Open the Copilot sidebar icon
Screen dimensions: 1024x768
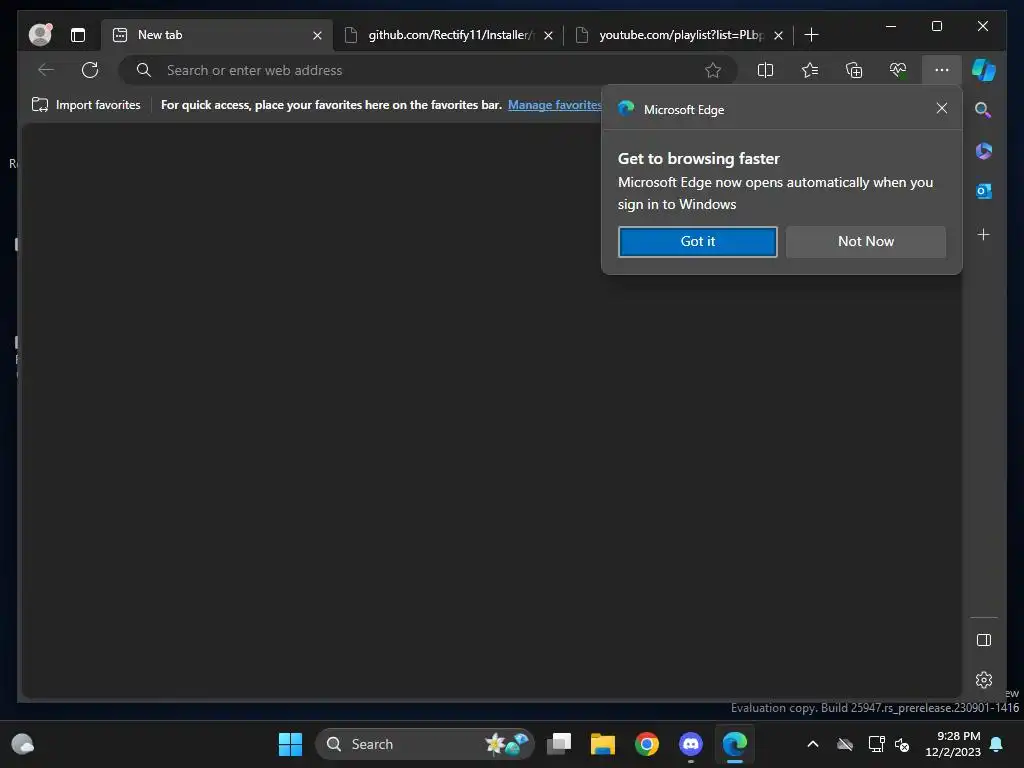coord(984,70)
